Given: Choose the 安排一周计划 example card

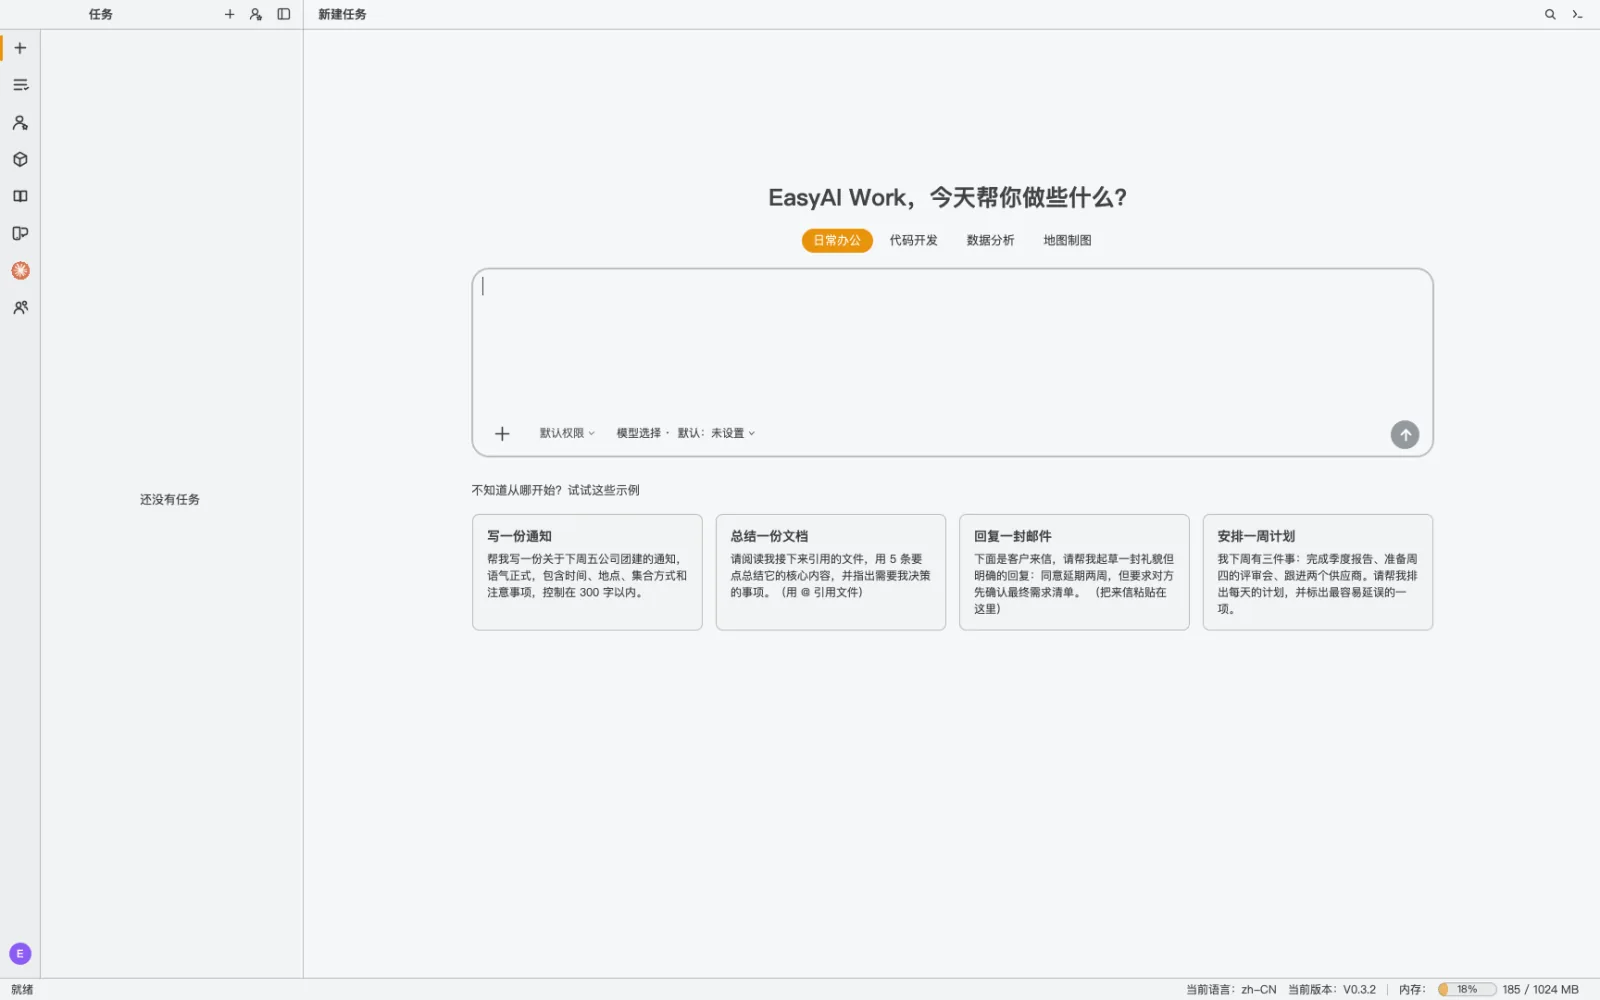Looking at the screenshot, I should tap(1318, 572).
